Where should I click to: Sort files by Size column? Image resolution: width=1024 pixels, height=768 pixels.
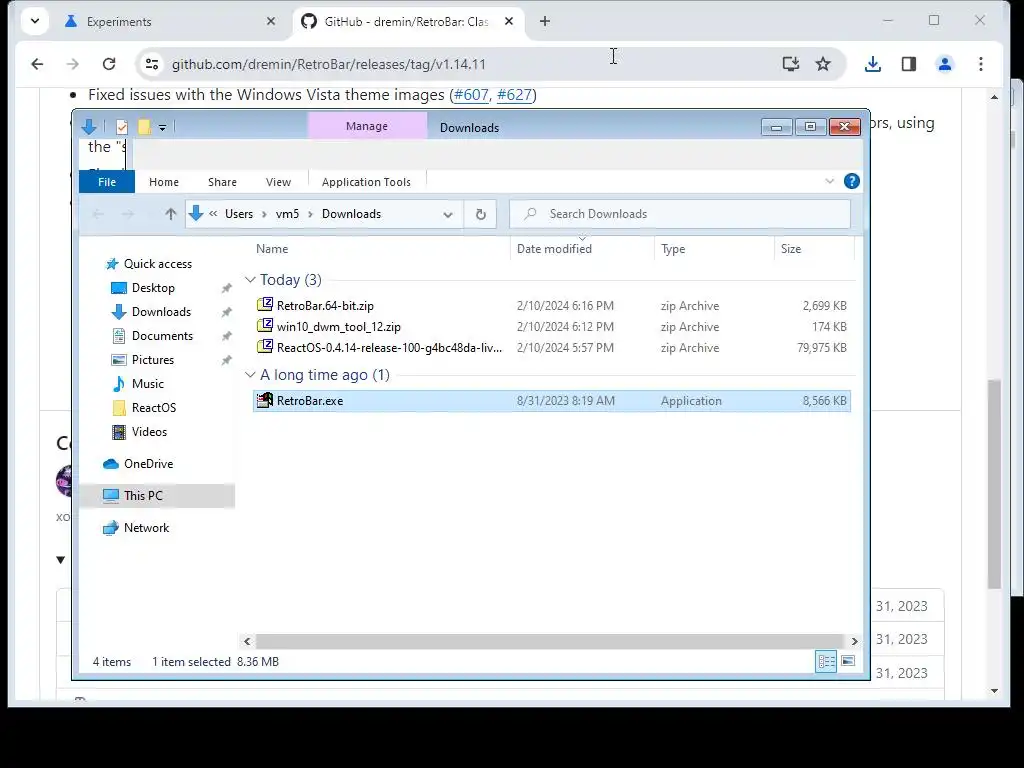pyautogui.click(x=791, y=249)
